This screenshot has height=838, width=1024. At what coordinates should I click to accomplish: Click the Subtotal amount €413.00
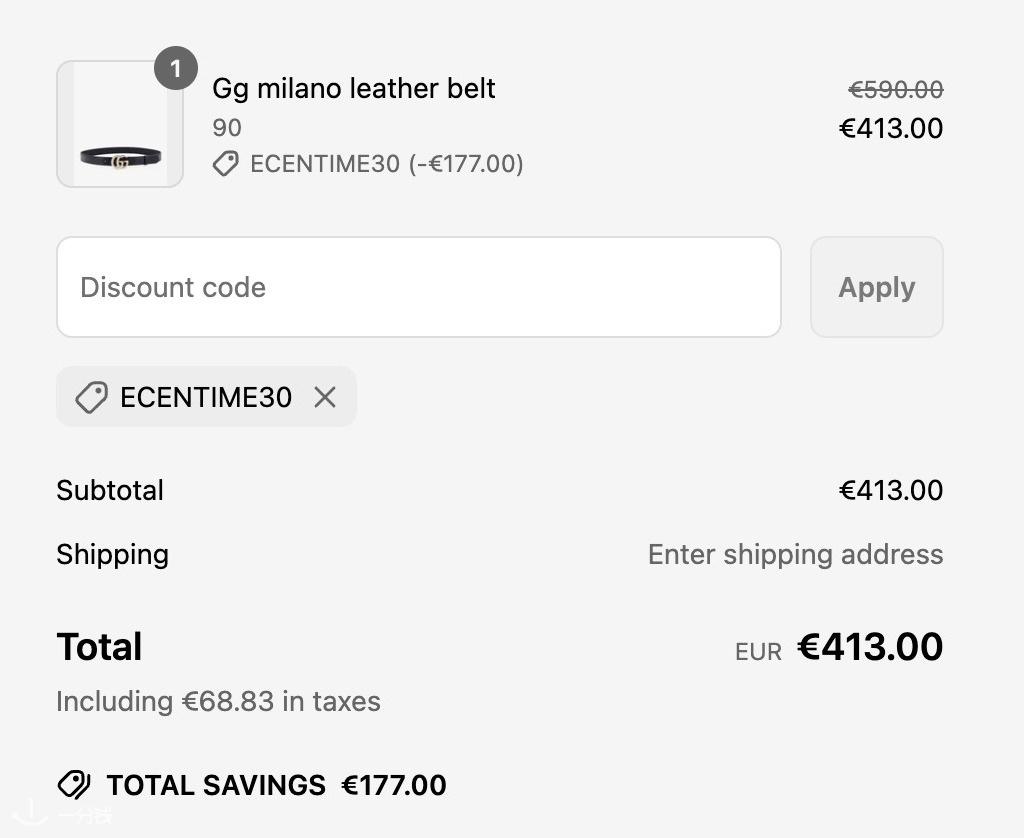(891, 491)
